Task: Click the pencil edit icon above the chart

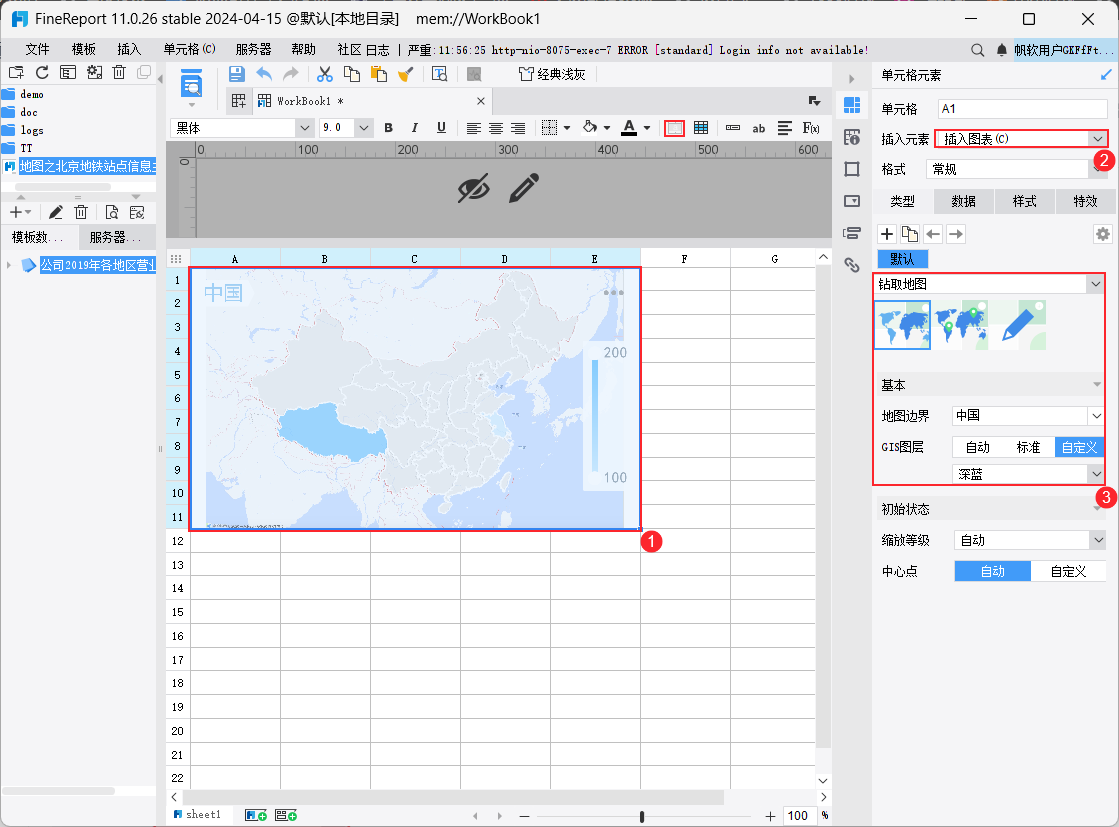Action: point(524,188)
